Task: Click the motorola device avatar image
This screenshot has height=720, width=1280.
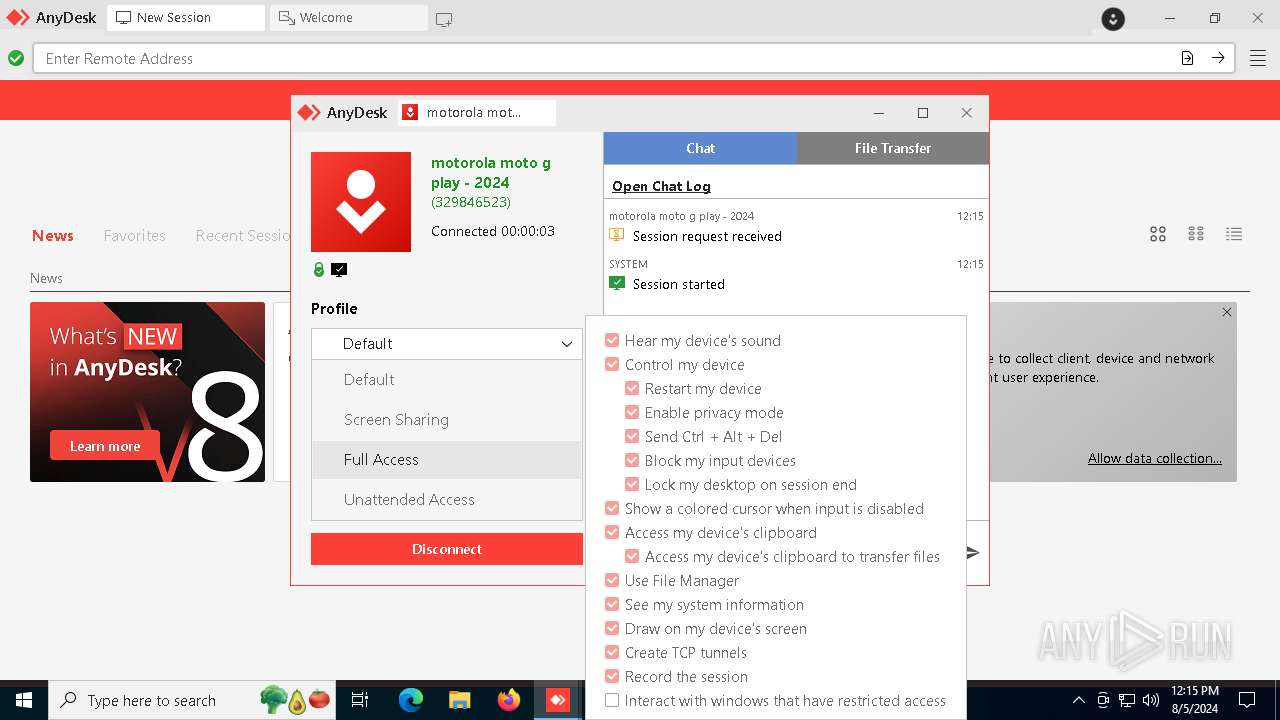Action: pyautogui.click(x=361, y=202)
